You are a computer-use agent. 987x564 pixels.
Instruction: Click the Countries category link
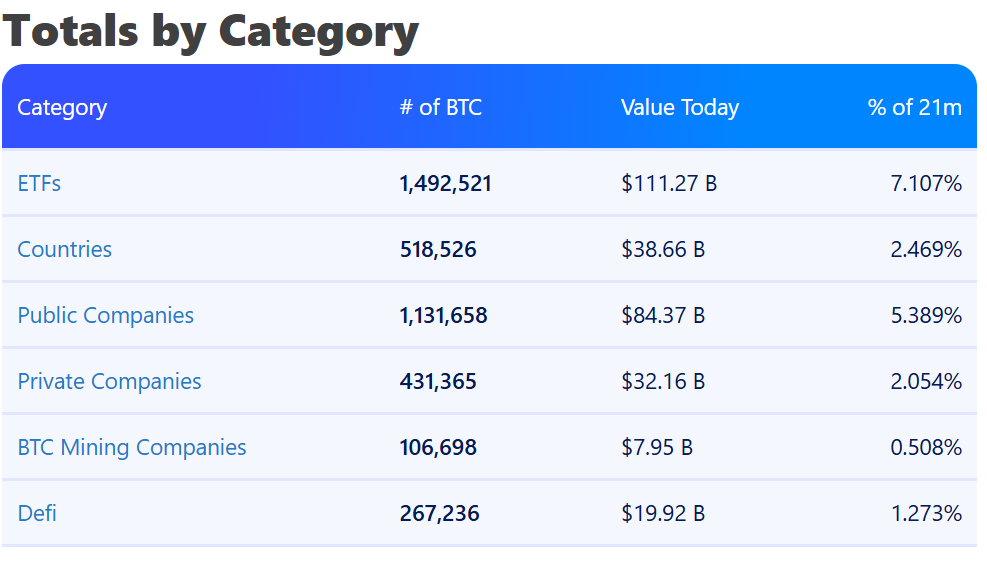pos(65,250)
